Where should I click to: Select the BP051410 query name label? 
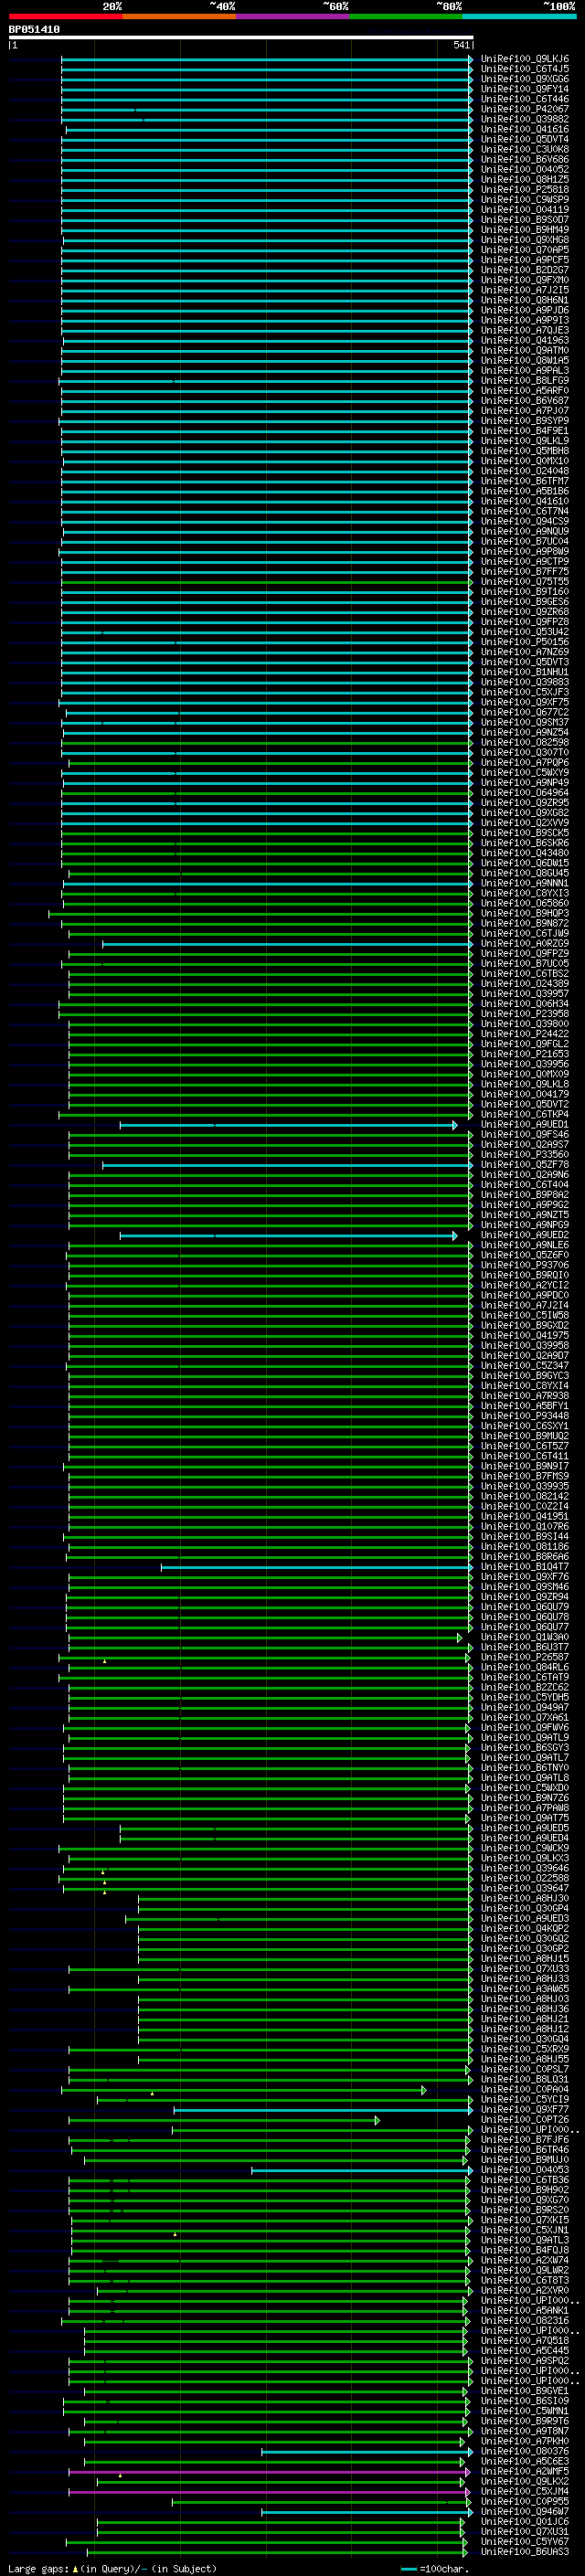pyautogui.click(x=34, y=30)
